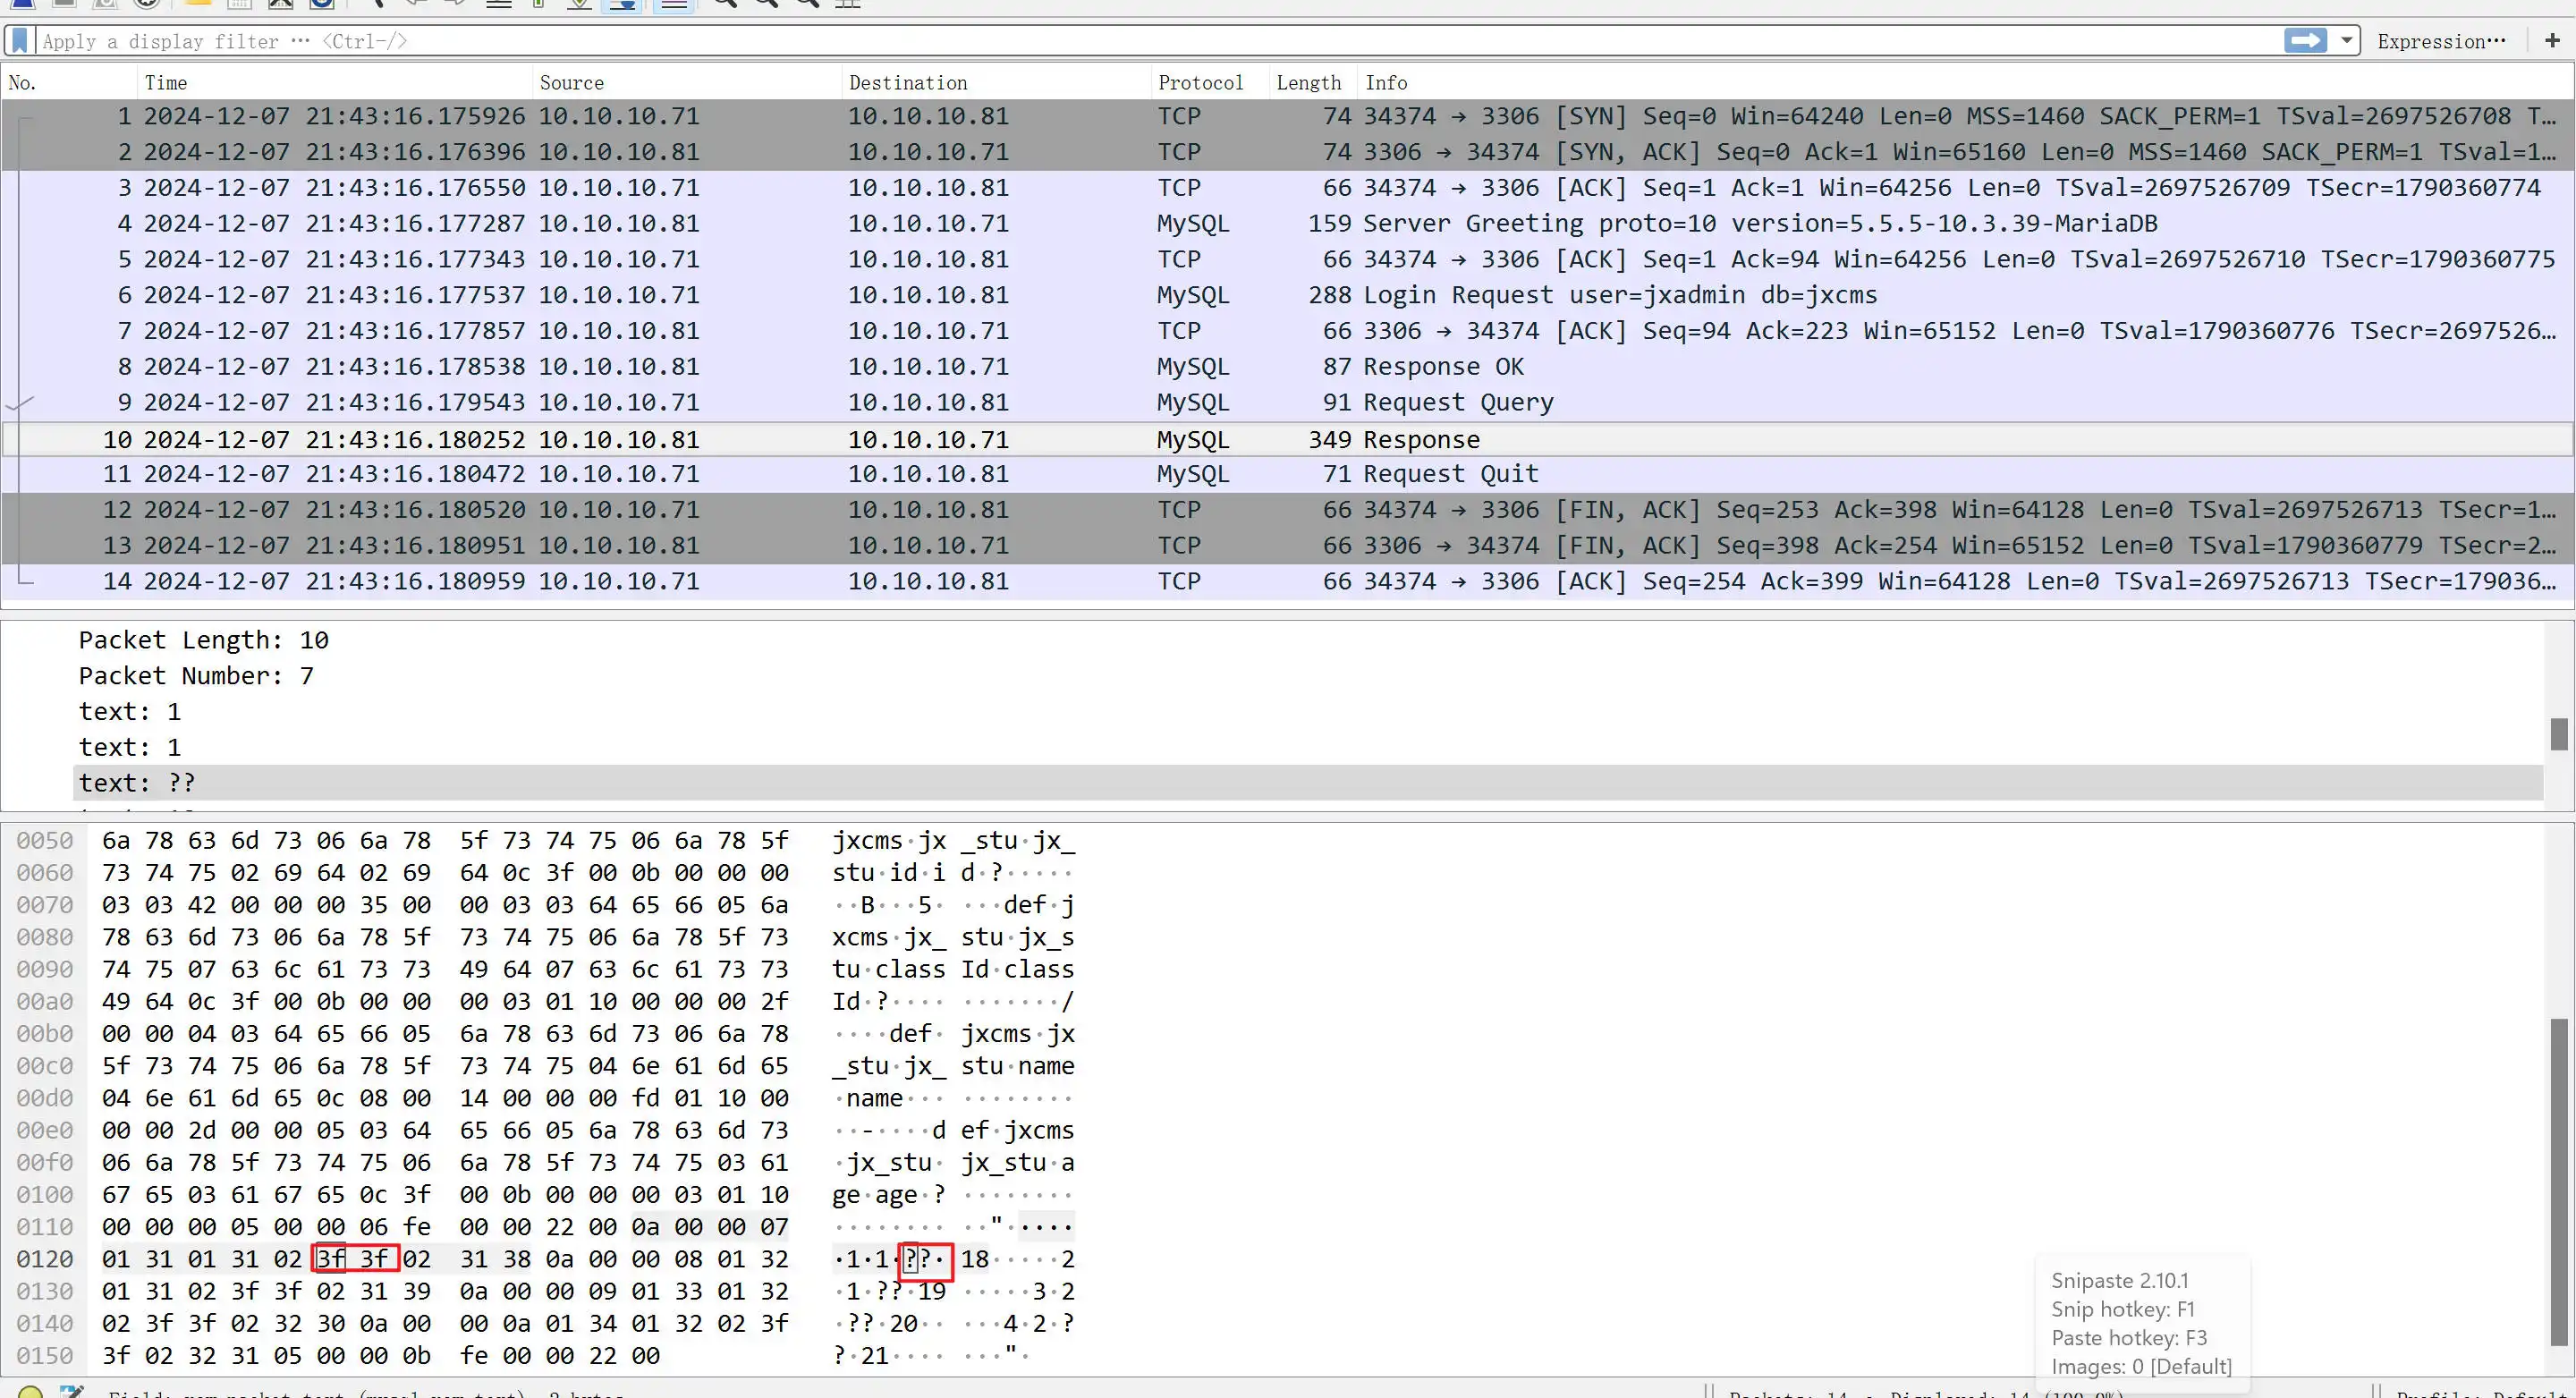
Task: Add a filter button with the plus icon
Action: click(x=2552, y=41)
